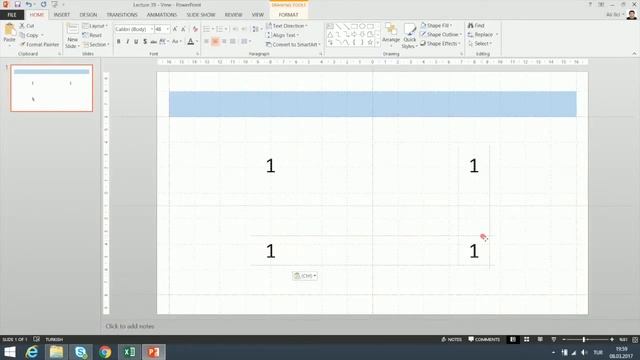Click the zoom slider handle
The height and width of the screenshot is (360, 640).
pyautogui.click(x=584, y=339)
